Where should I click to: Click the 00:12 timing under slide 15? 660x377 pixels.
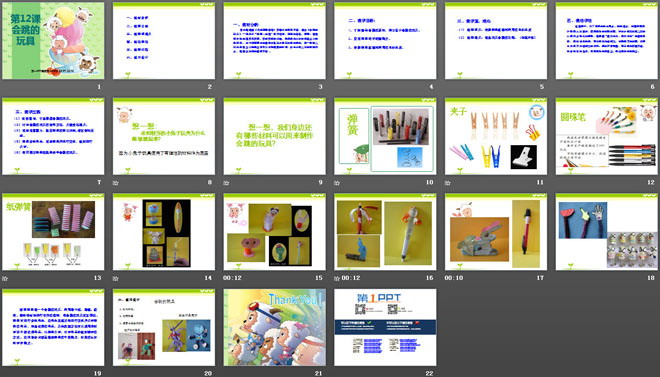[x=232, y=278]
